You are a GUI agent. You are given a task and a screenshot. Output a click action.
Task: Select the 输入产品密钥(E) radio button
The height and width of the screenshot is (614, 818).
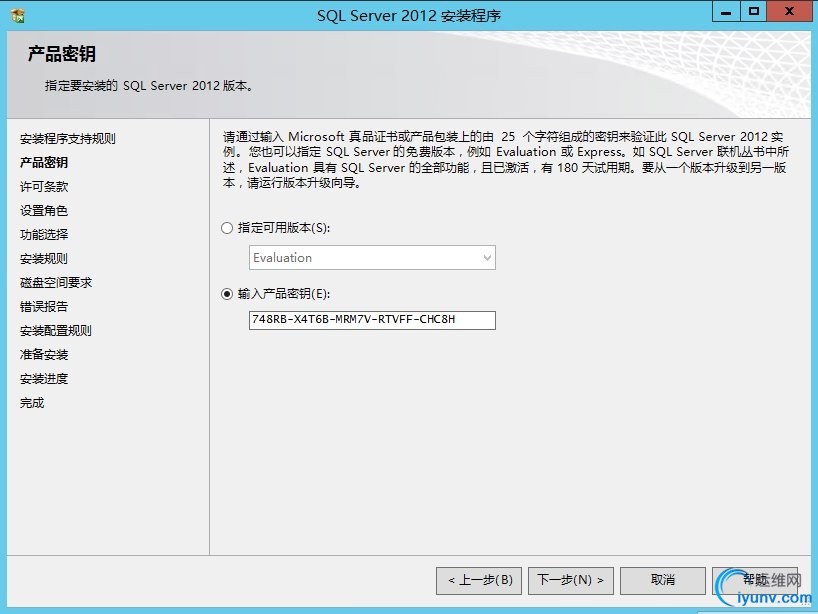[227, 294]
